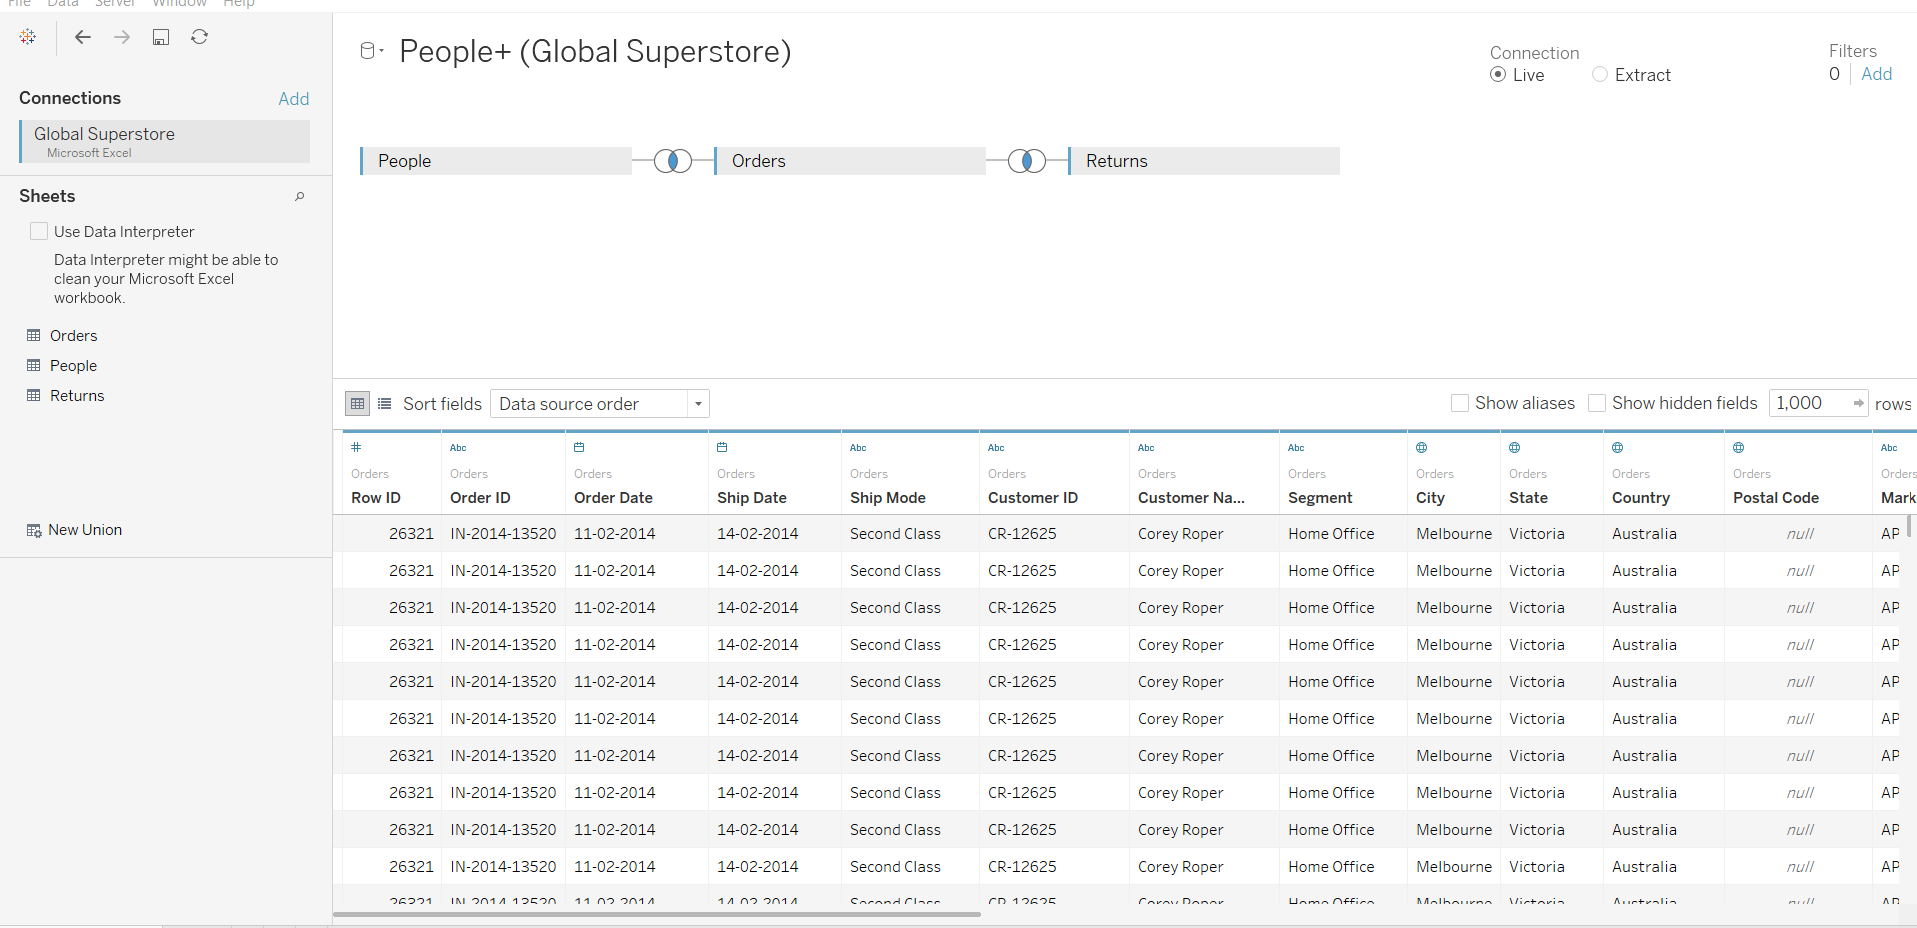Click the Ship Mode Abc type icon
Screen dimensions: 1917x928
point(858,448)
